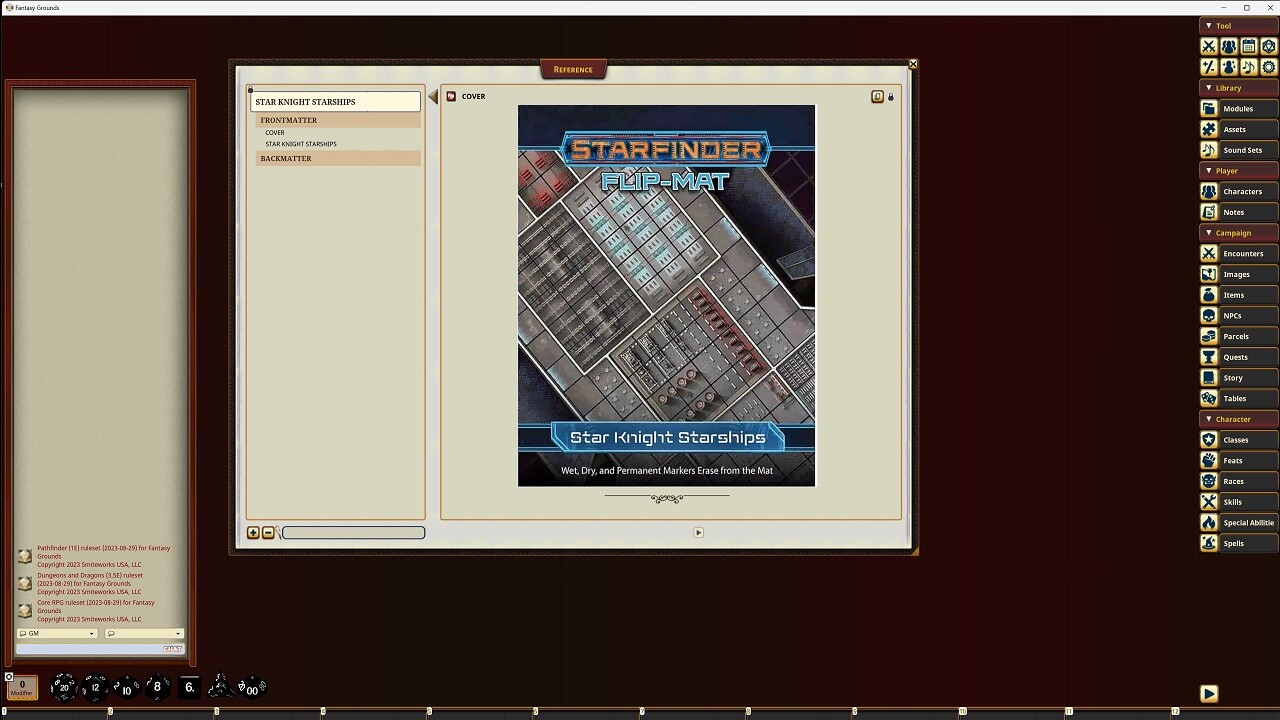Send a message with the CHAT button
The width and height of the screenshot is (1280, 720).
[172, 648]
